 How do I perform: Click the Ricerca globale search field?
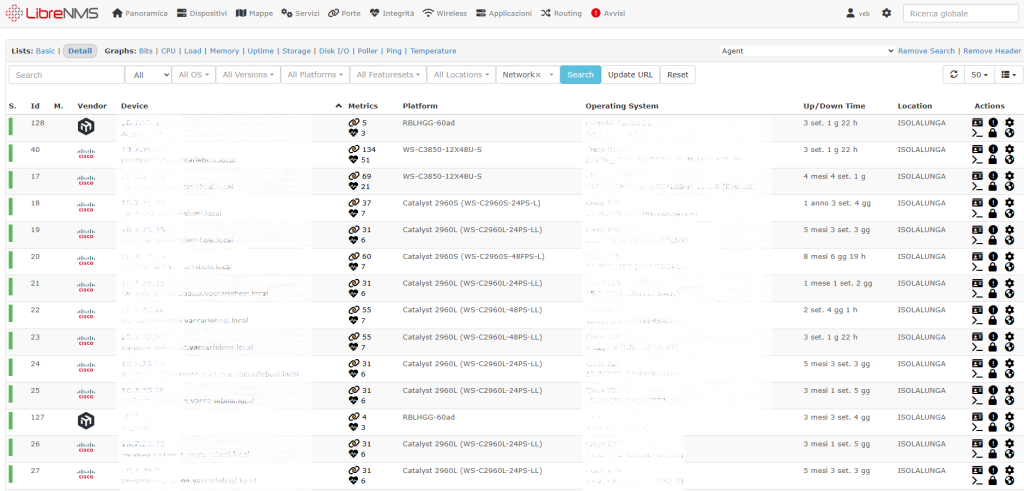958,13
